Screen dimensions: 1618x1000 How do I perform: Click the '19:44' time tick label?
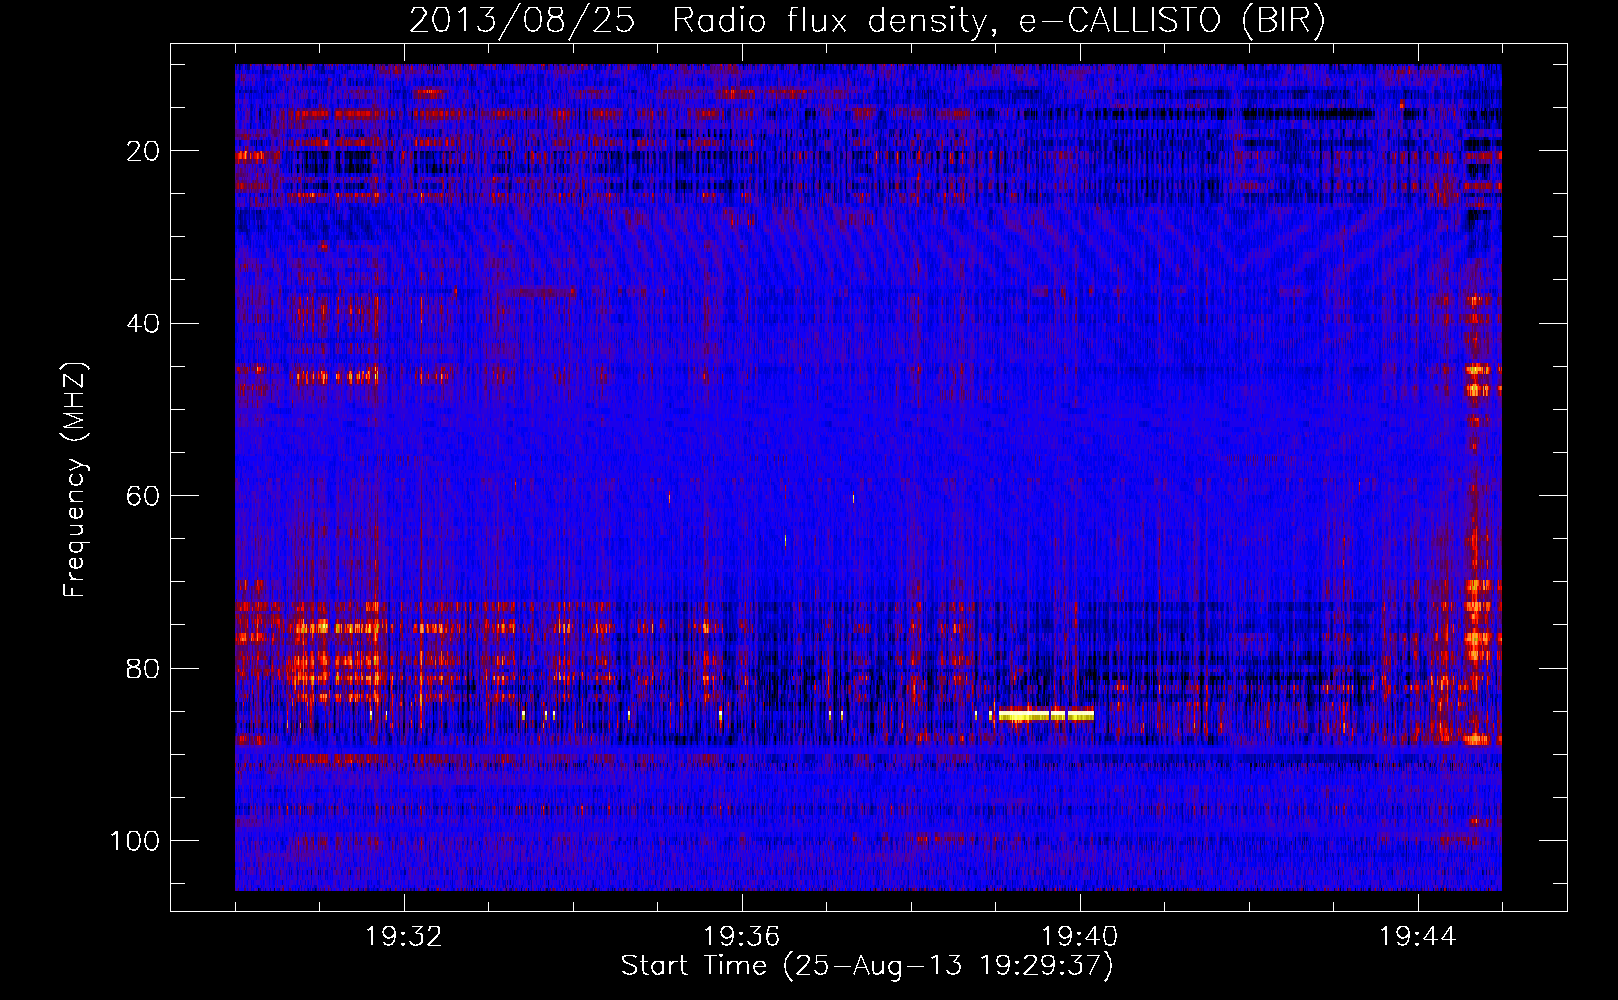1418,937
